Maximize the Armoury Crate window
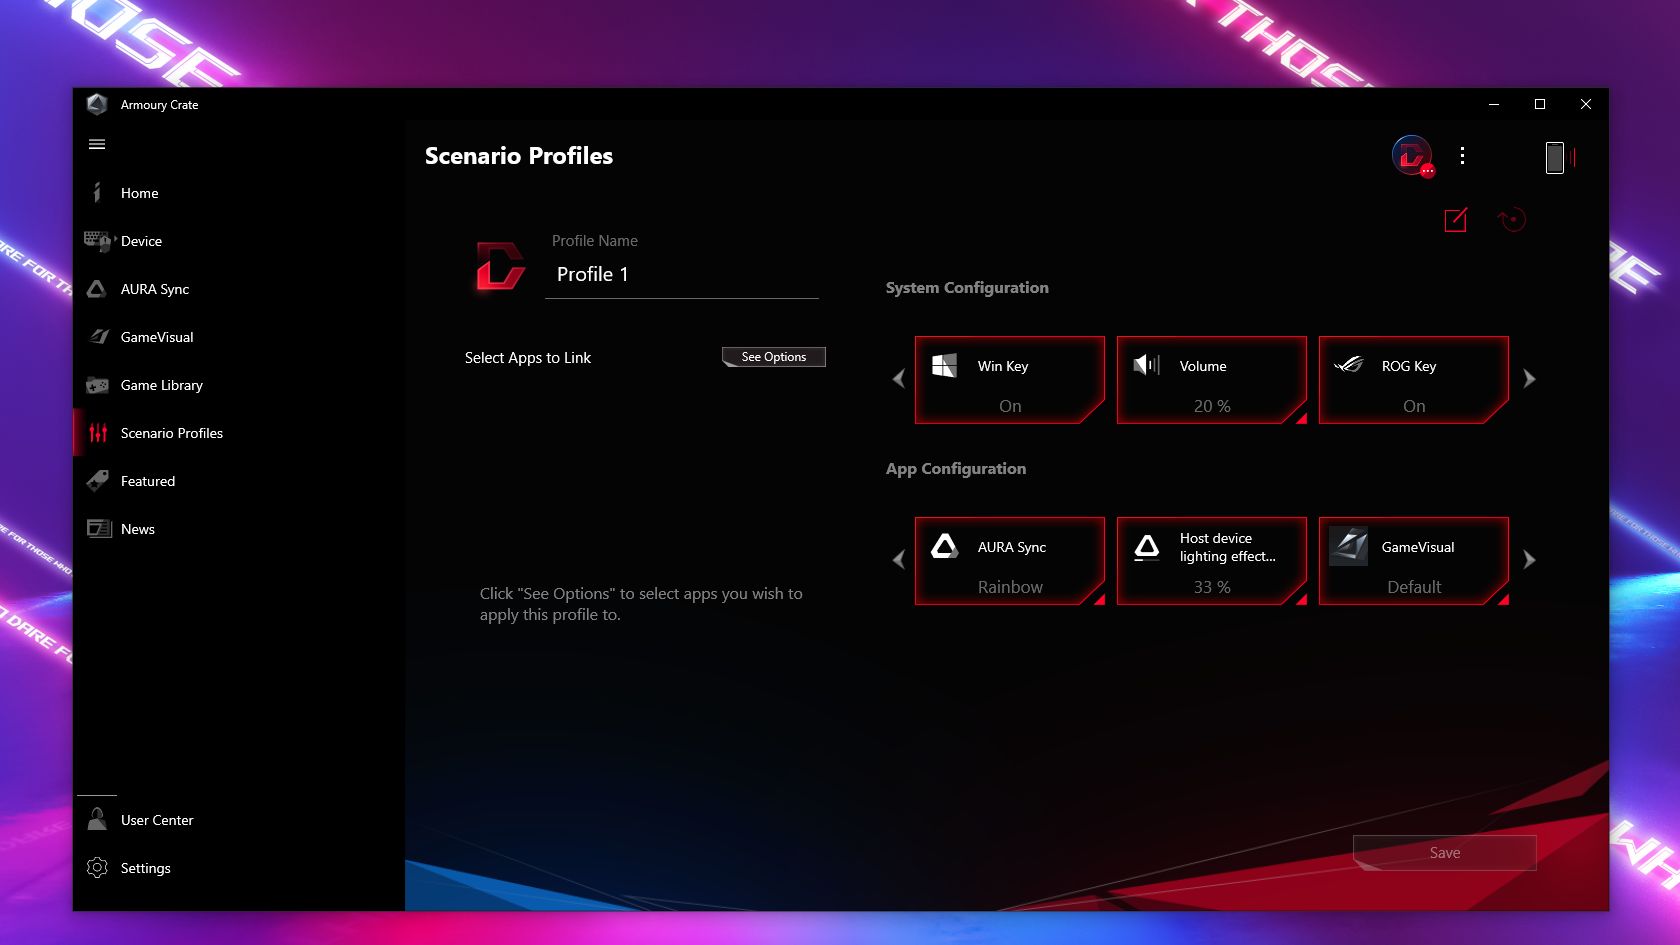This screenshot has width=1680, height=945. click(x=1540, y=104)
